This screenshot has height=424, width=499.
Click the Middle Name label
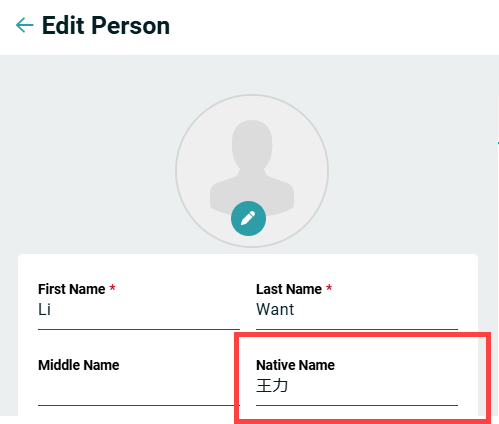[x=79, y=365]
